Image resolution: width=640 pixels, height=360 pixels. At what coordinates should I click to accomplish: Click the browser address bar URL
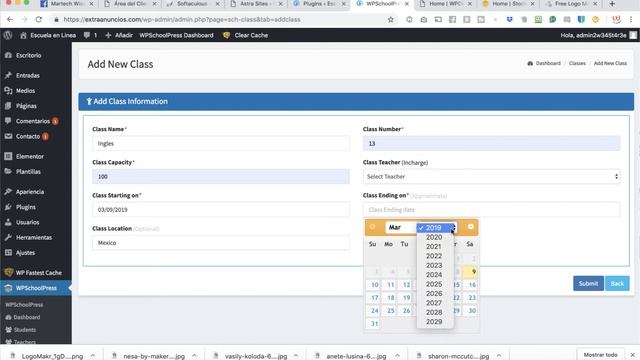(x=182, y=19)
